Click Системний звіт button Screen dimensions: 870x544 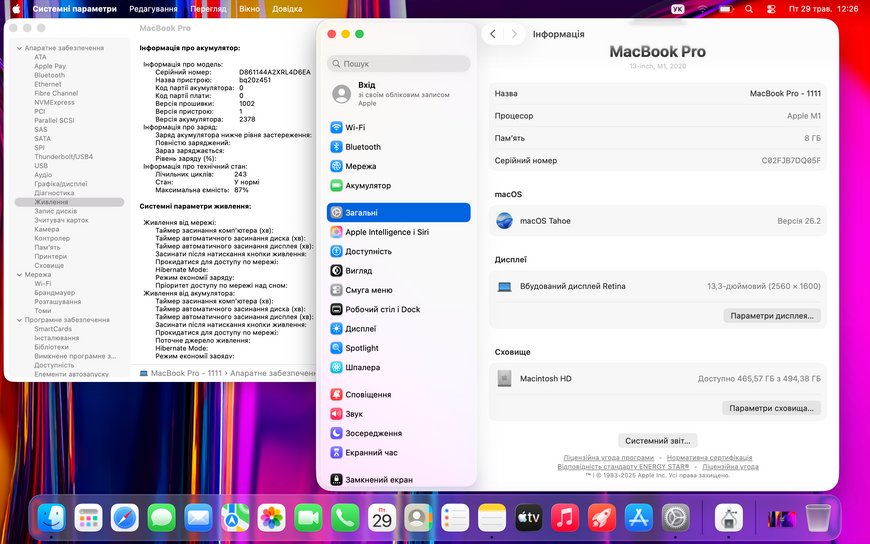(657, 441)
